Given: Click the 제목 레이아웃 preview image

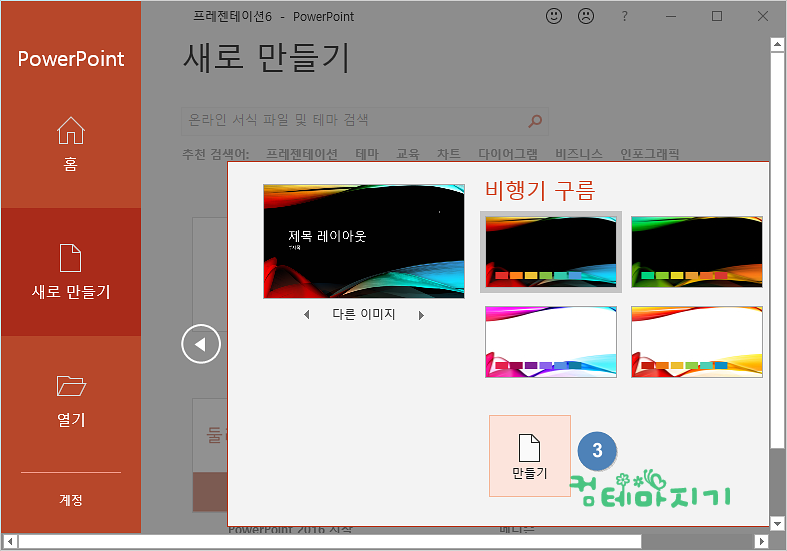Looking at the screenshot, I should pyautogui.click(x=364, y=241).
